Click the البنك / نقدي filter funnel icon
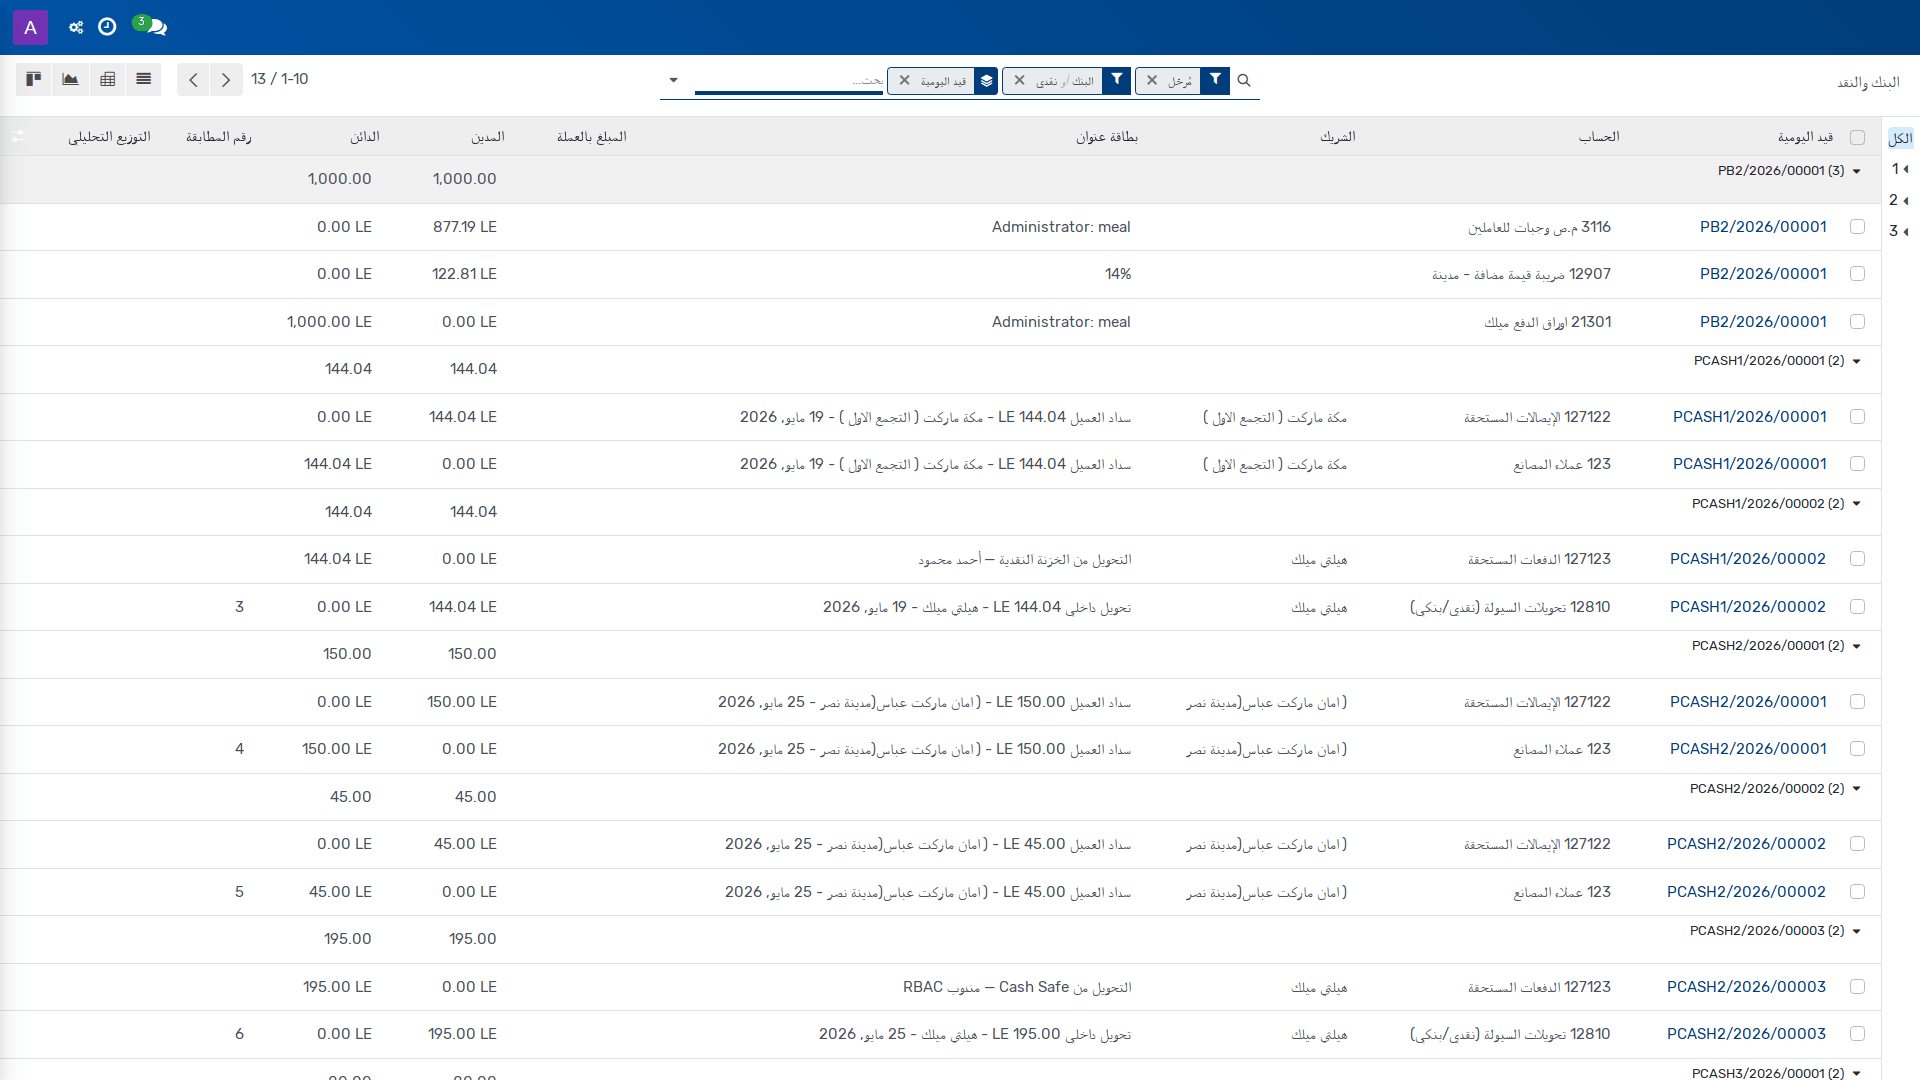This screenshot has height=1080, width=1920. point(1116,80)
